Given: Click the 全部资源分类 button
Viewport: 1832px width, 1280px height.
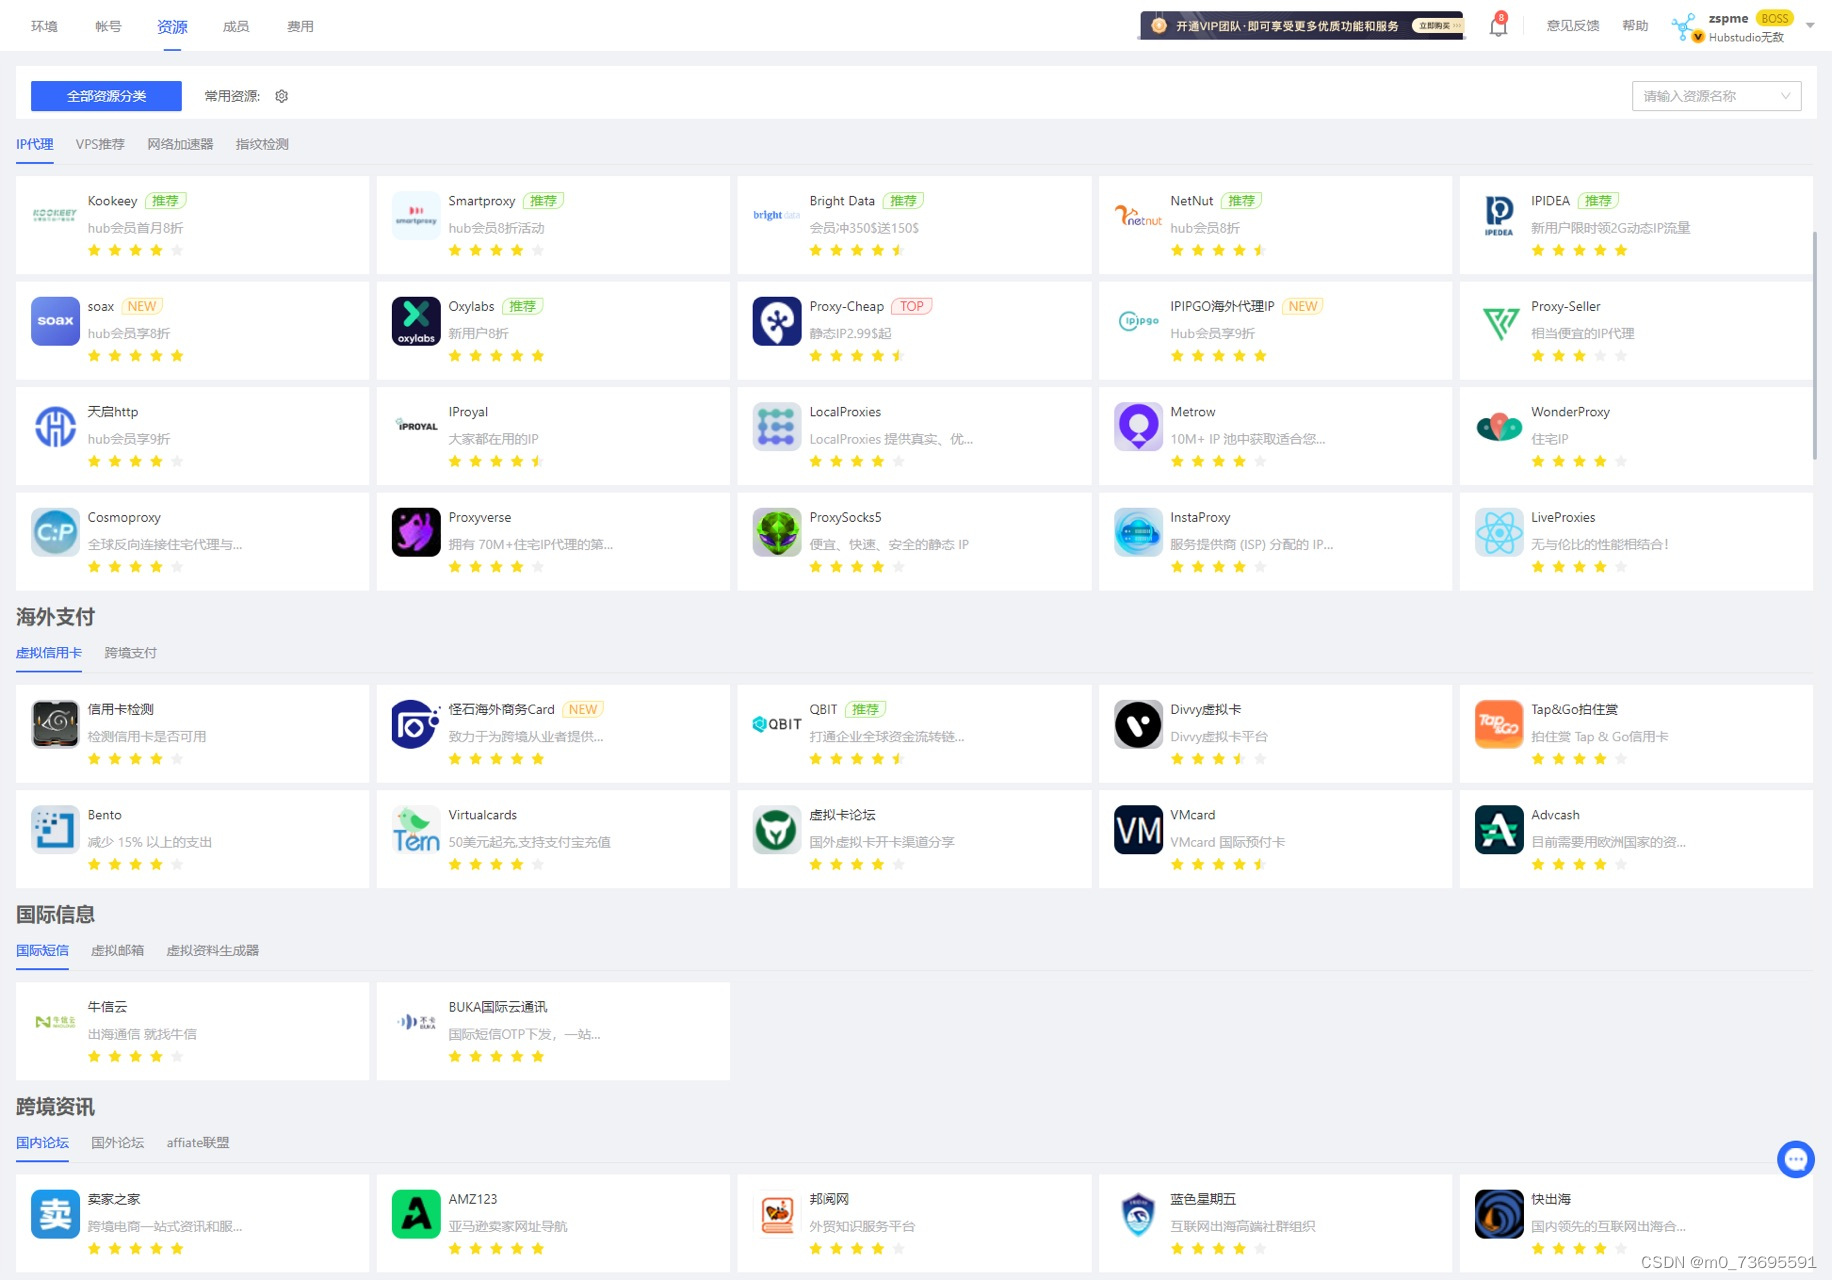Looking at the screenshot, I should 106,96.
